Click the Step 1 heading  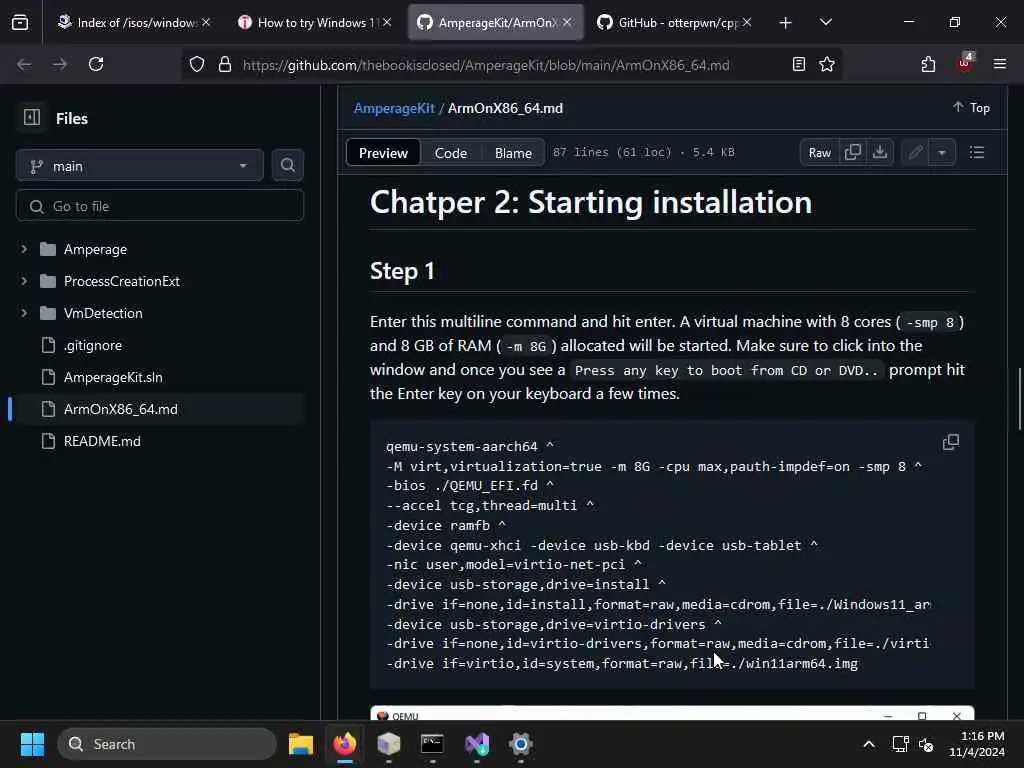[x=402, y=271]
